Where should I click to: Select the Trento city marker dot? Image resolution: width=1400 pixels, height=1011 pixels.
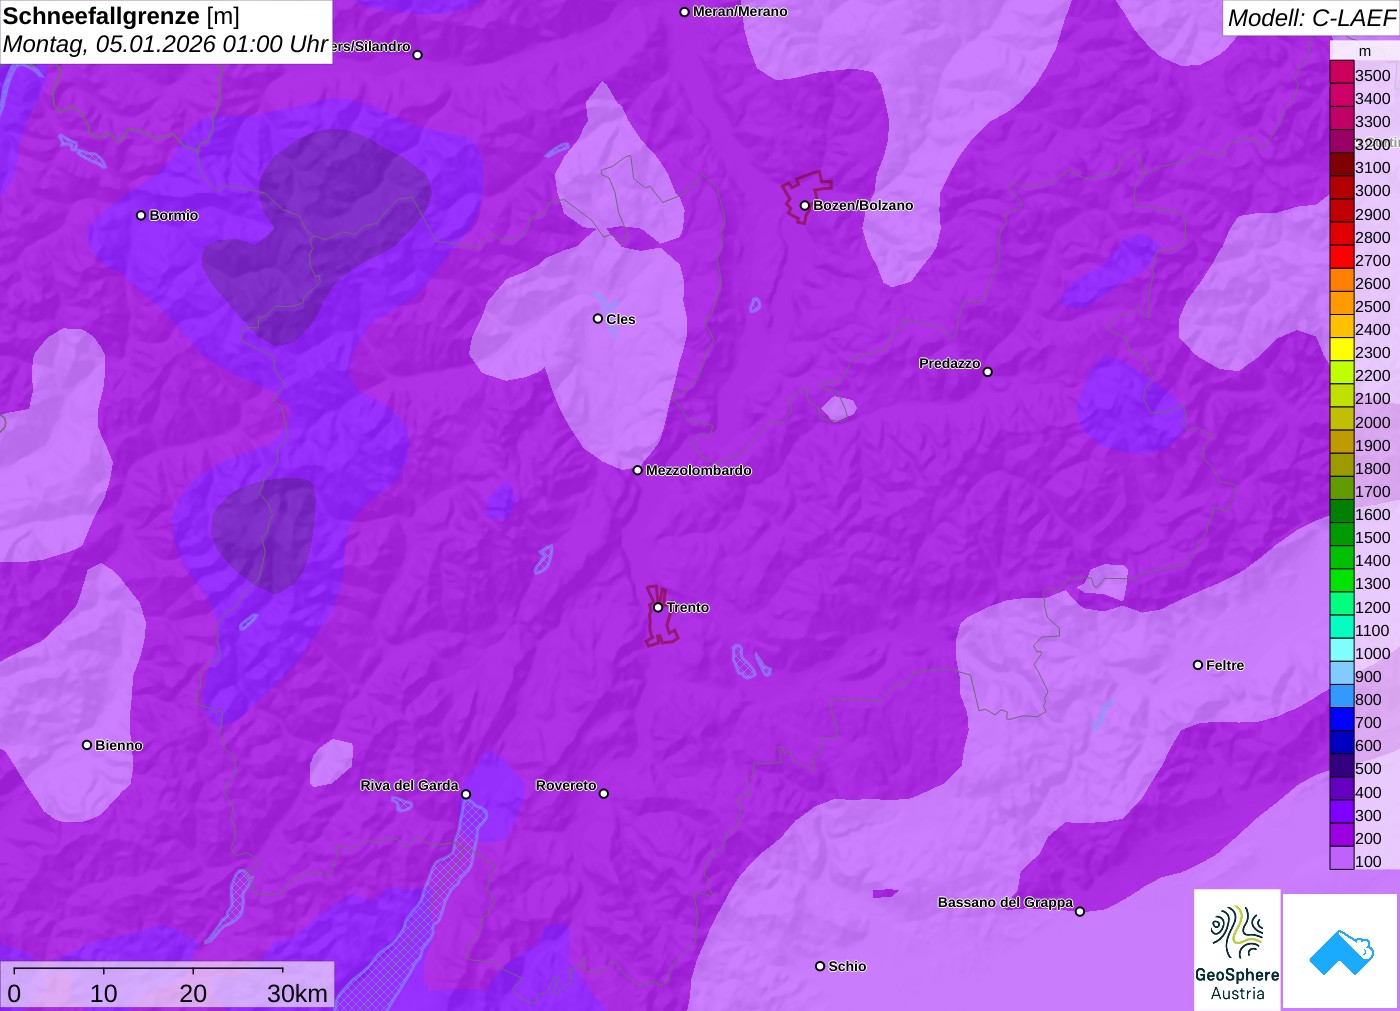point(658,607)
